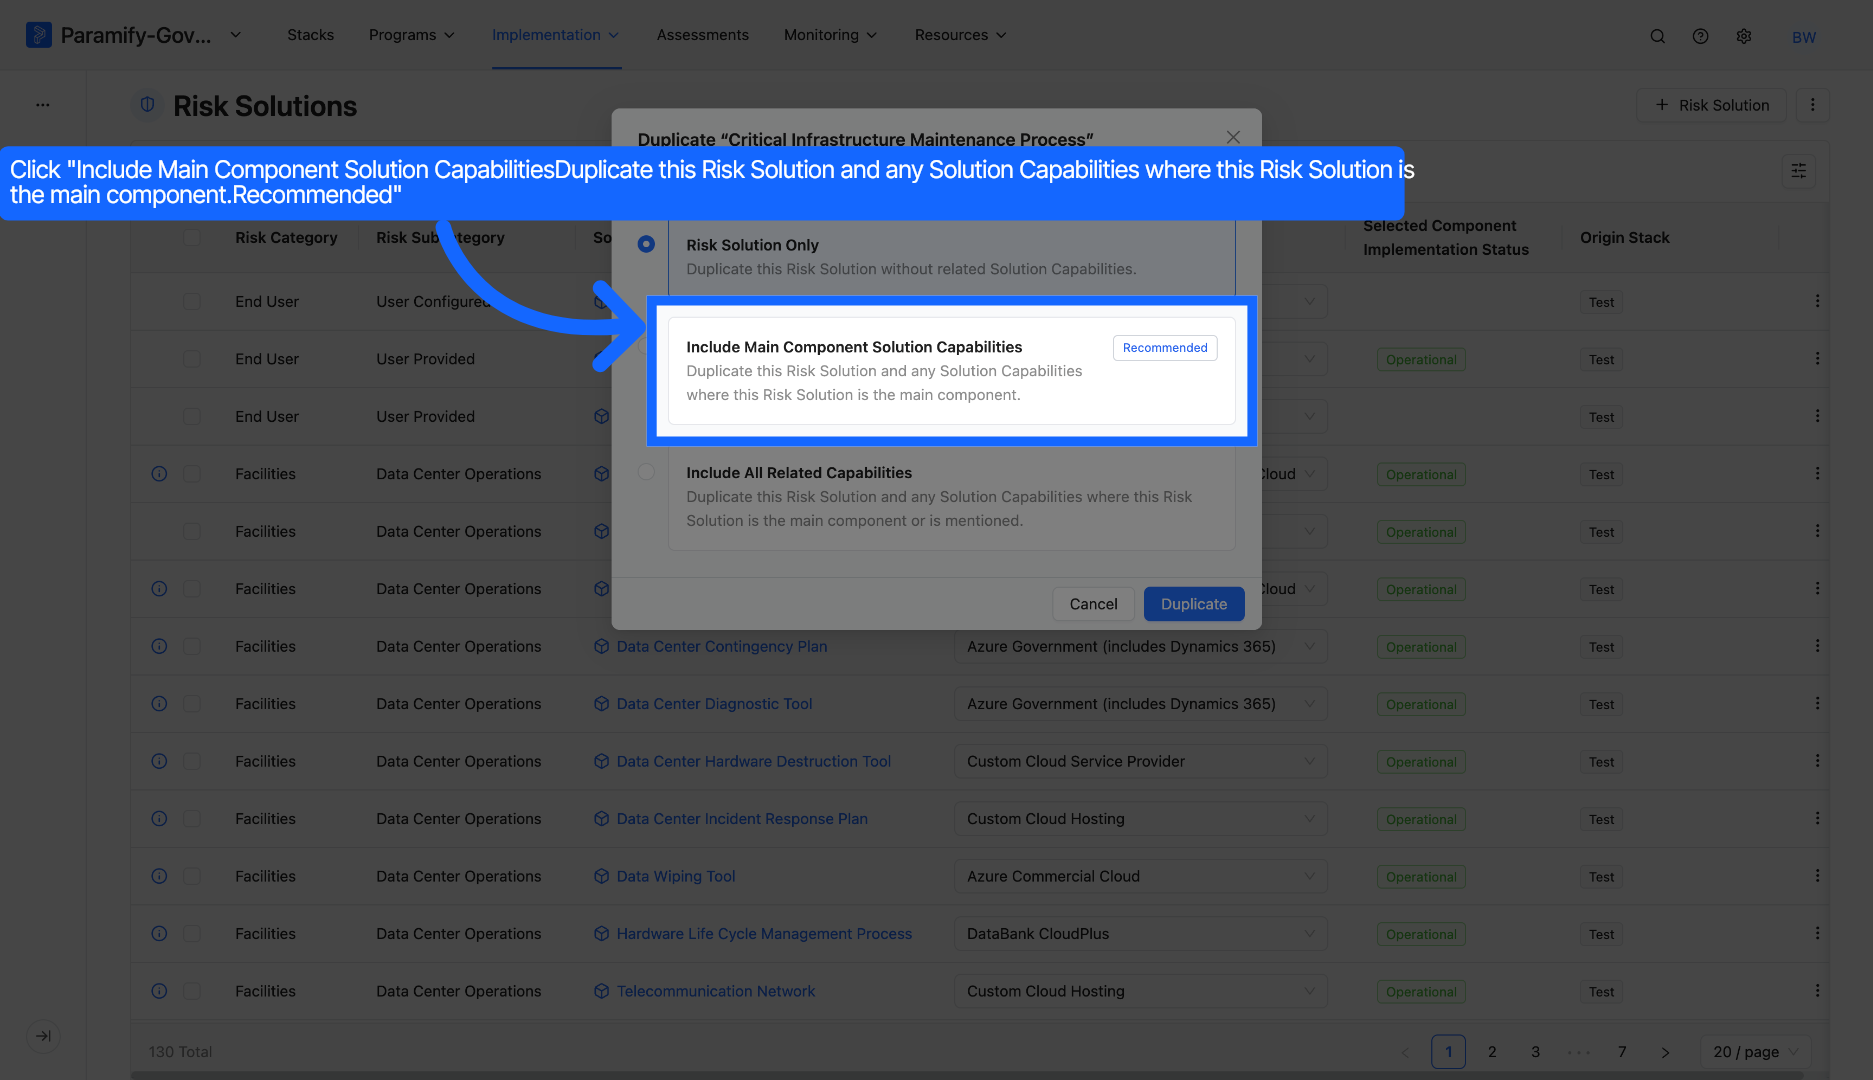Open Data Center Contingency Plan link
Screen dimensions: 1873x1080
722,647
